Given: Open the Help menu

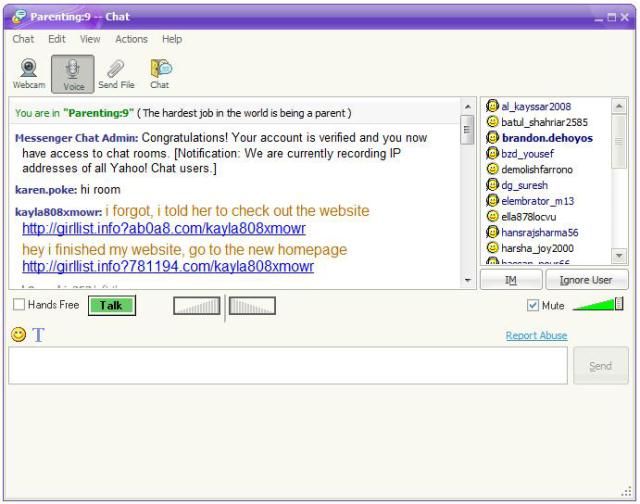Looking at the screenshot, I should tap(172, 39).
